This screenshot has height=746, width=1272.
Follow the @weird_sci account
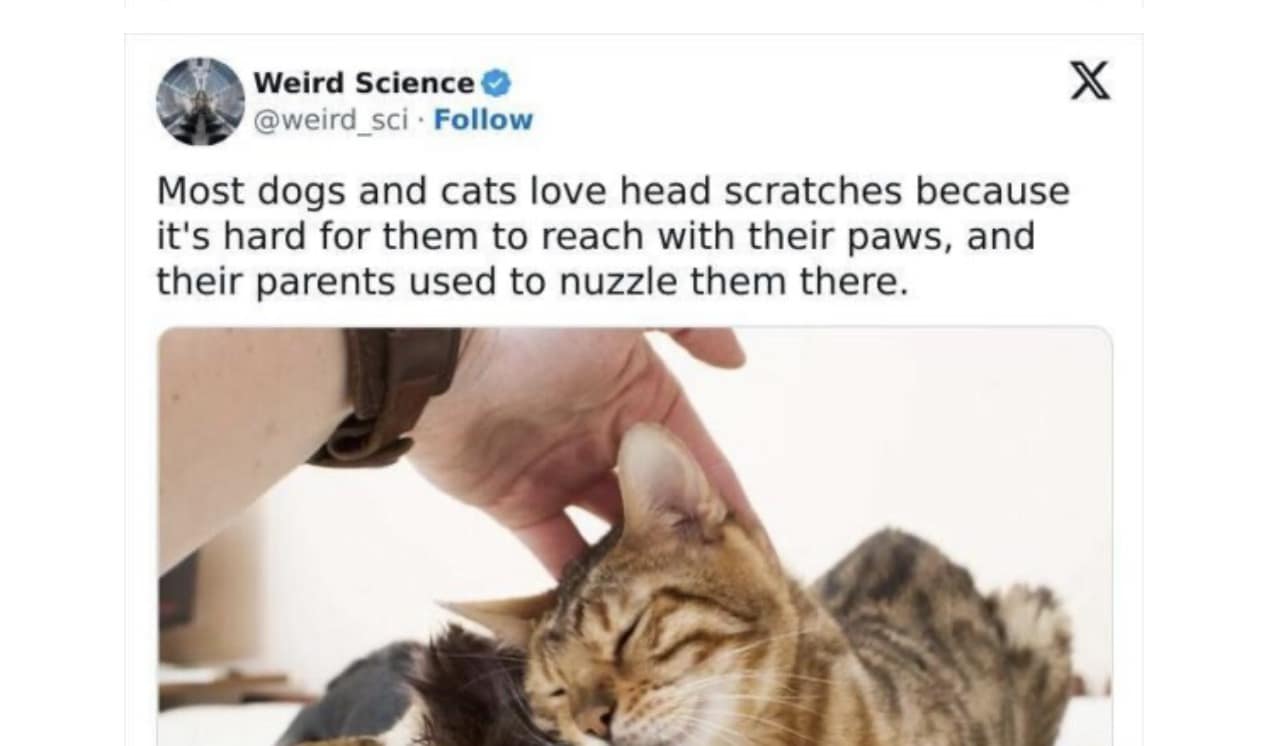tap(483, 120)
